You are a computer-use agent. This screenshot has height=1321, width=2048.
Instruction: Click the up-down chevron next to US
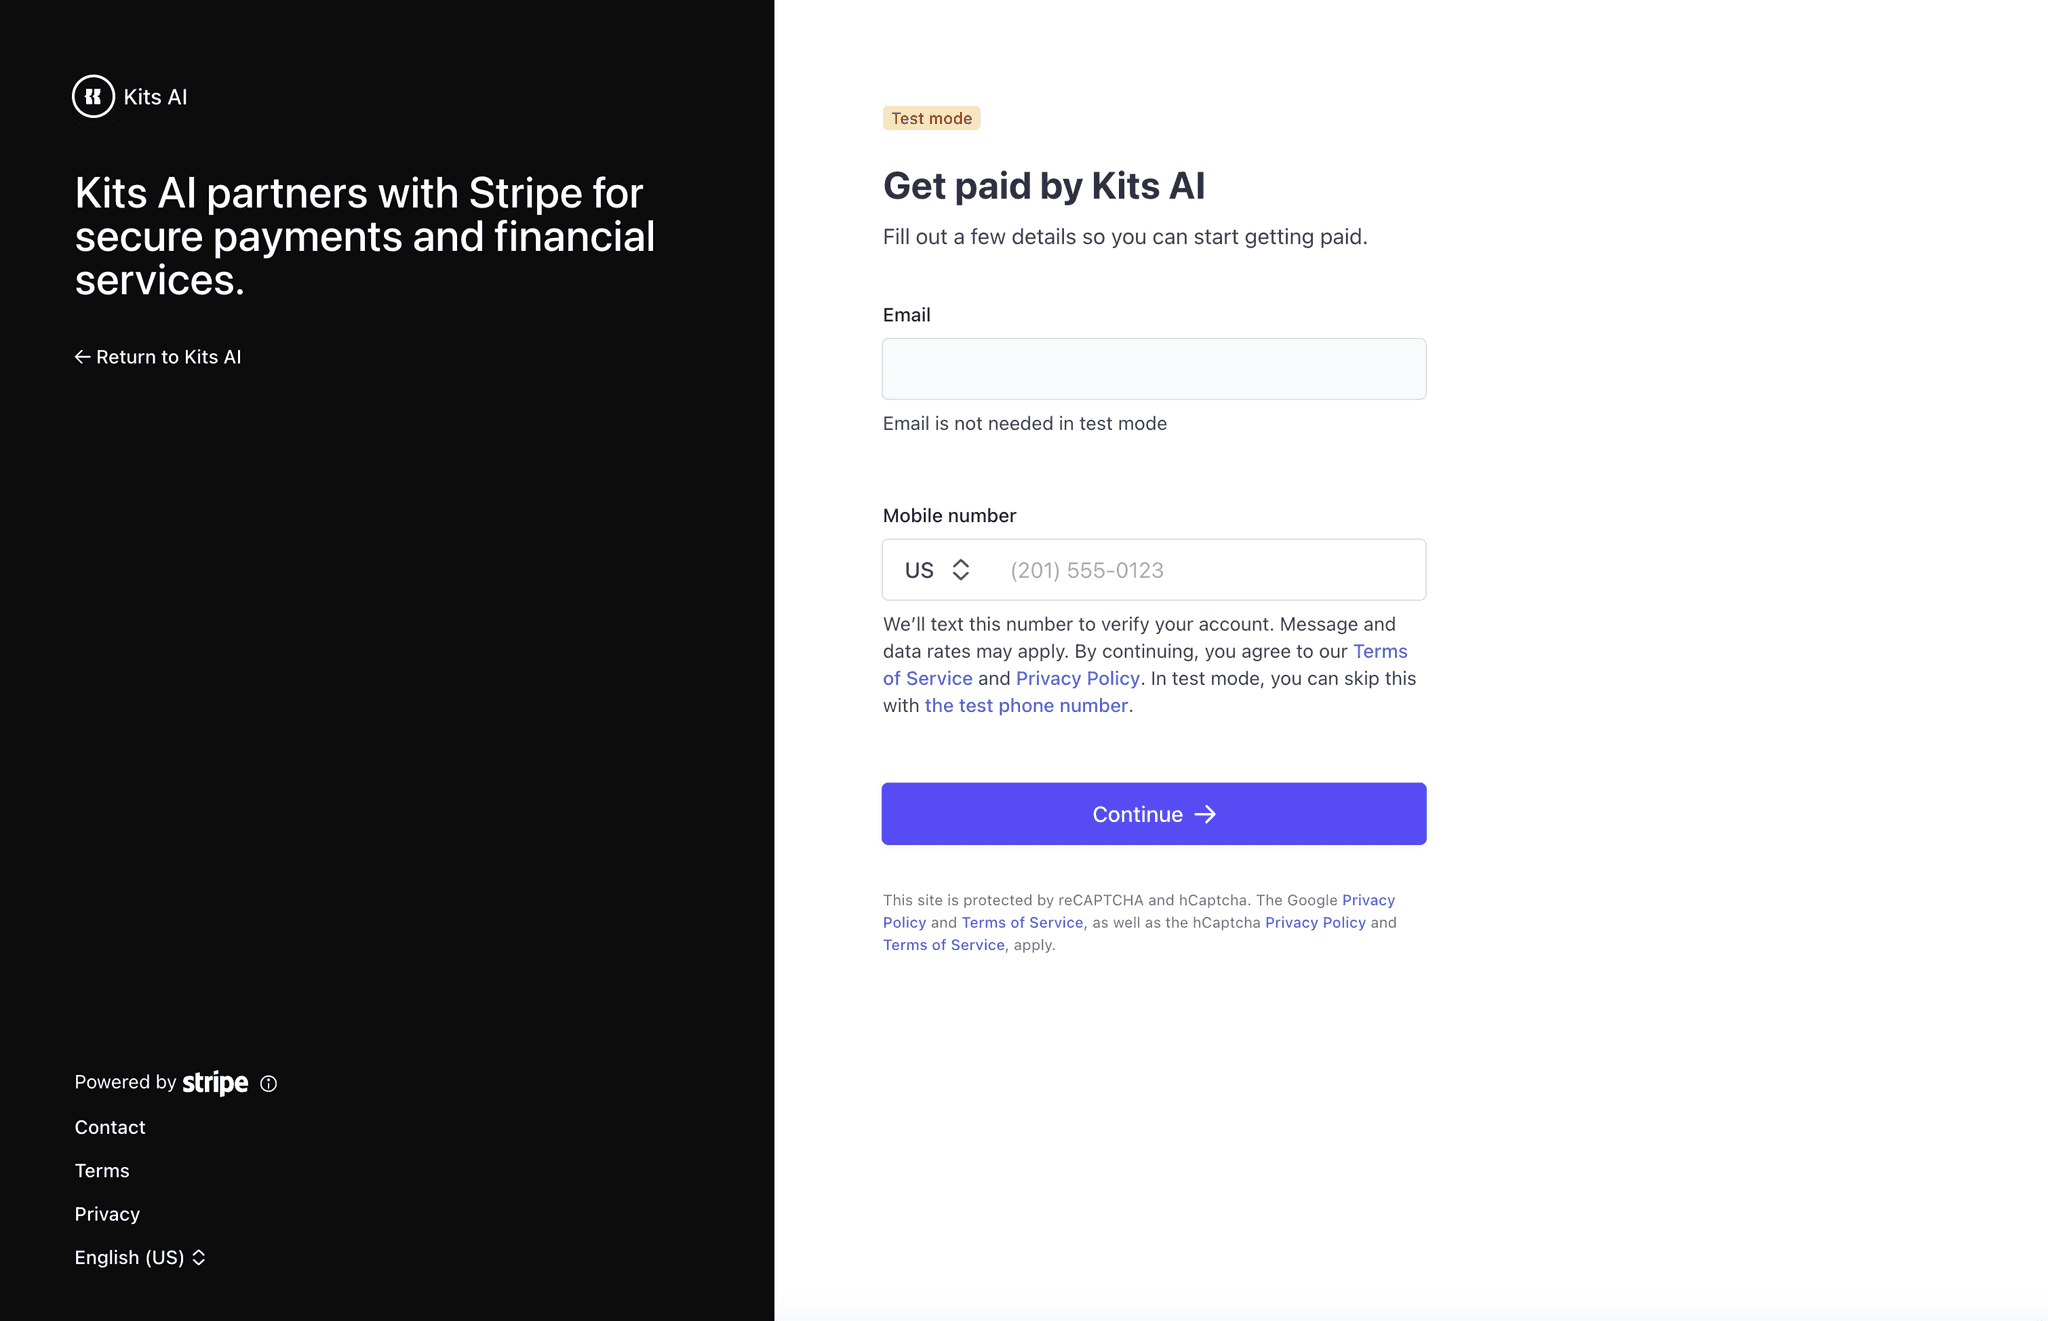(961, 570)
